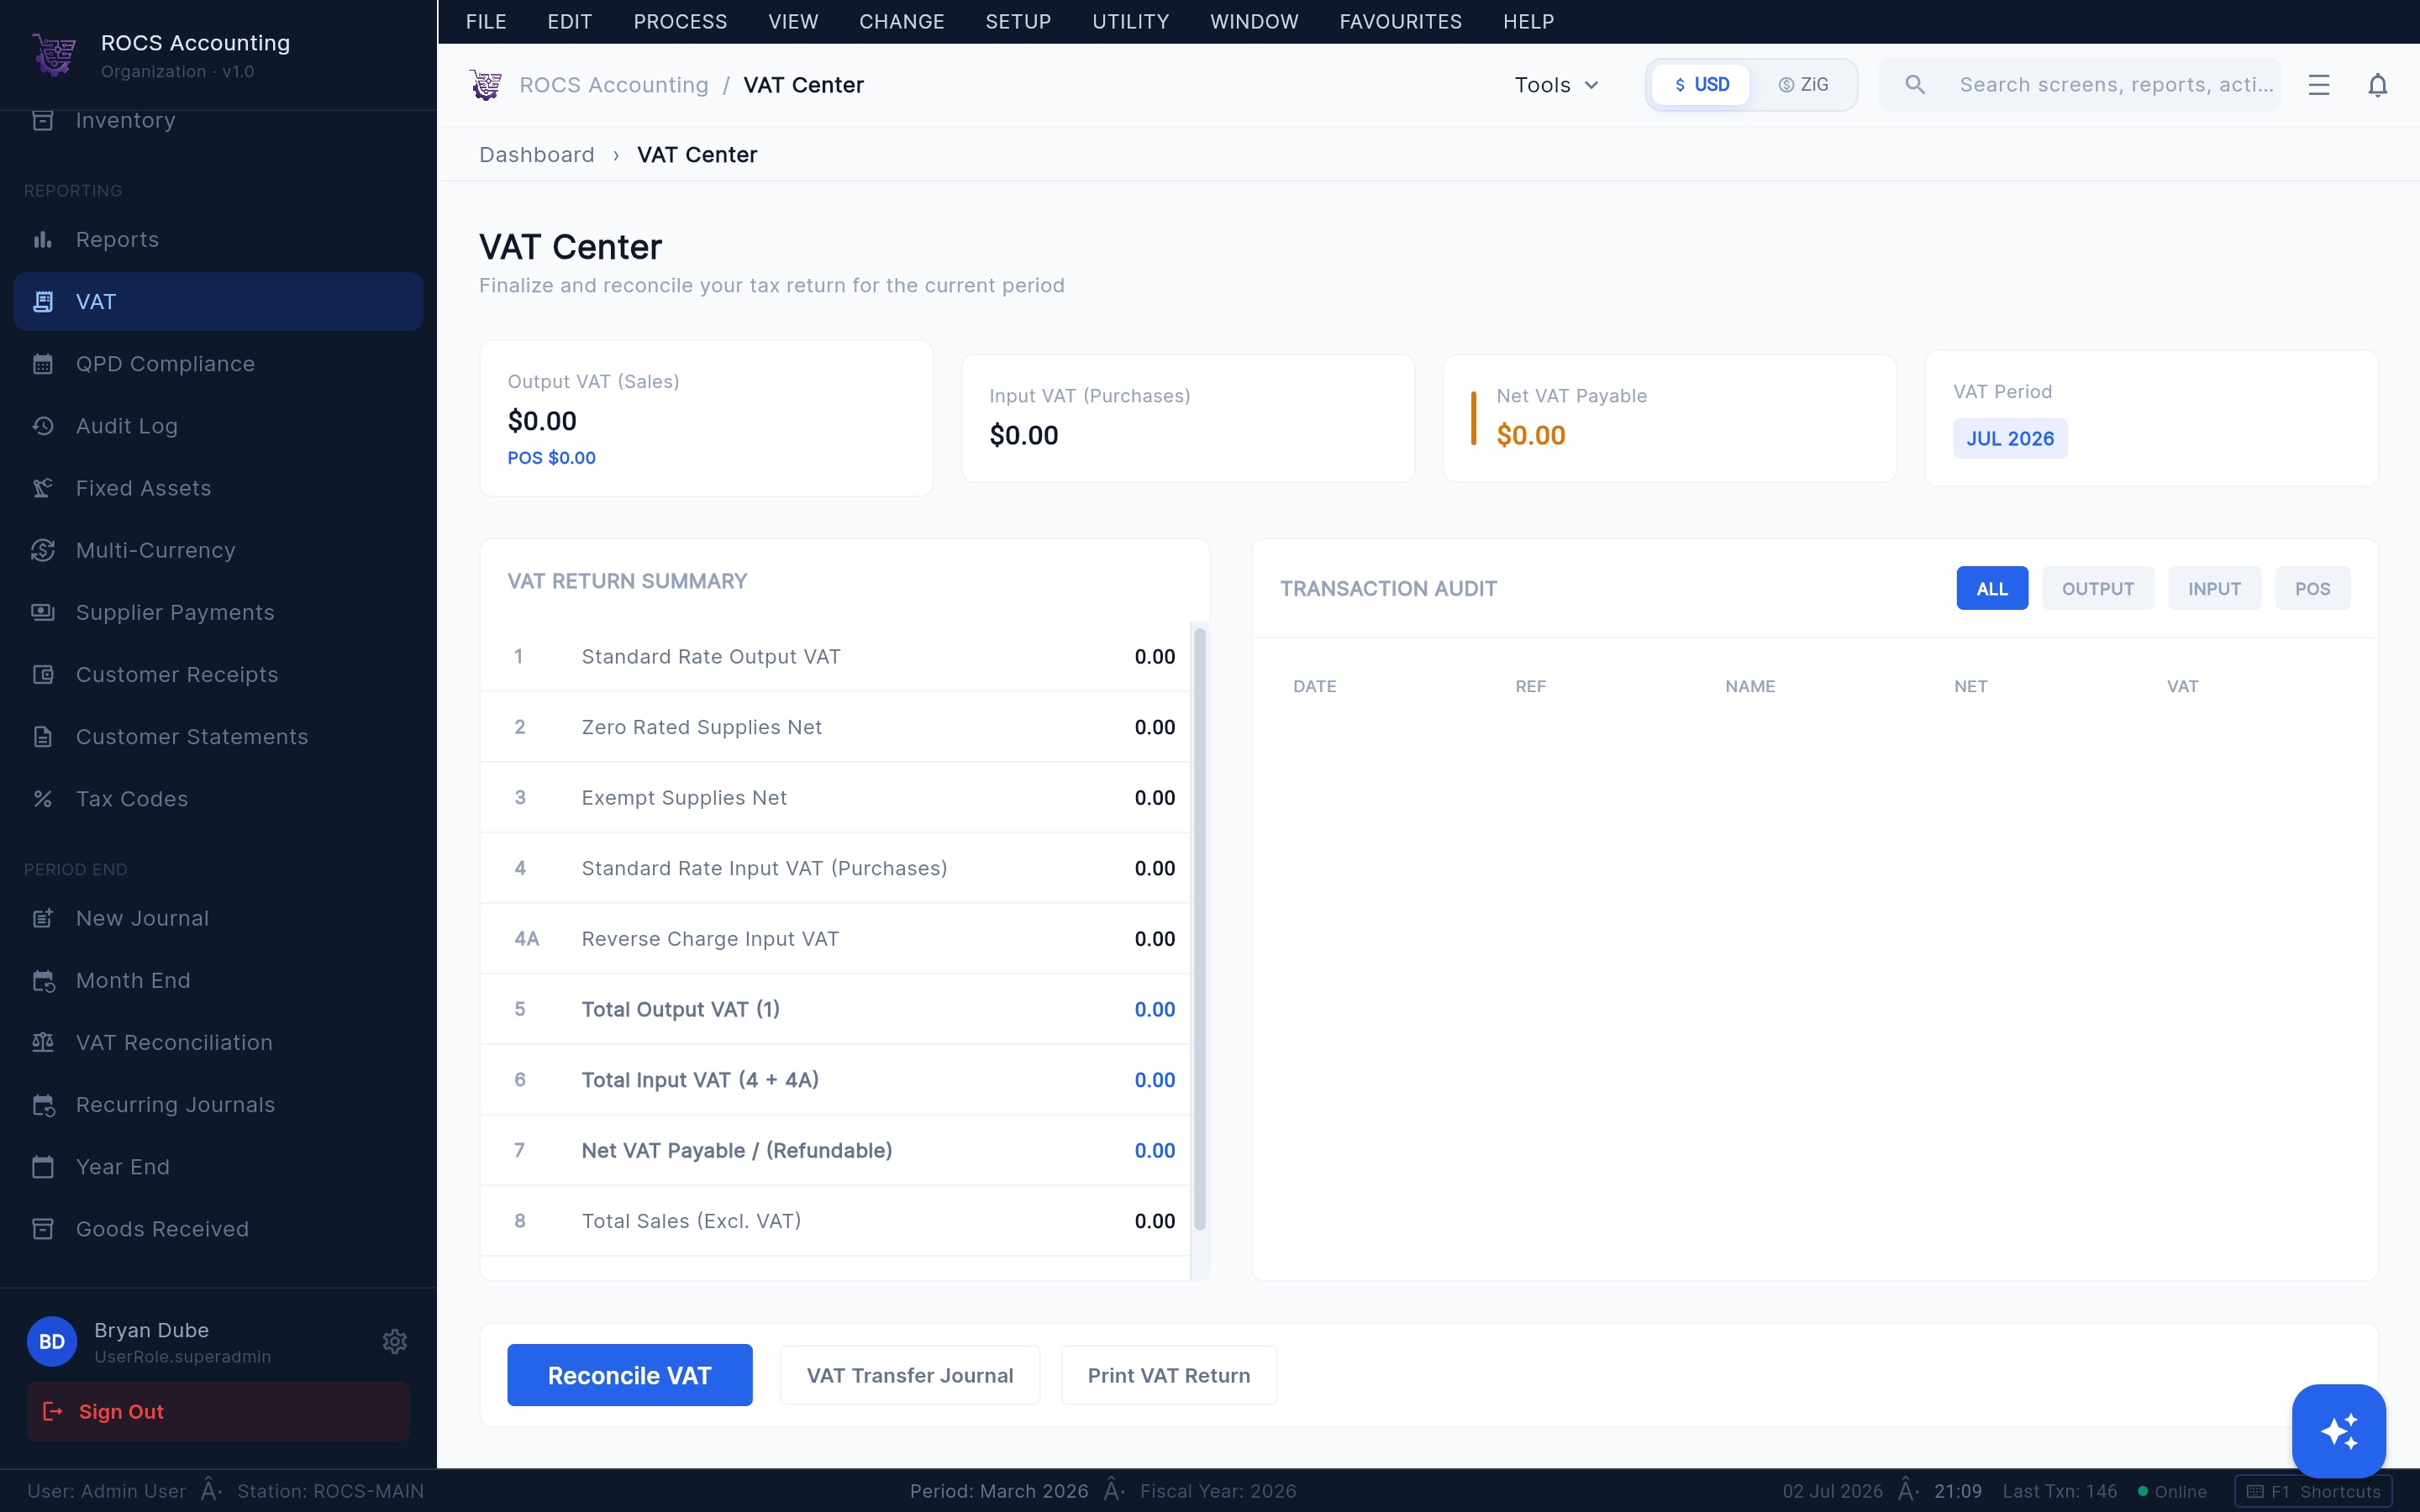2420x1512 pixels.
Task: Click the POS $0.00 link text
Action: coord(551,458)
